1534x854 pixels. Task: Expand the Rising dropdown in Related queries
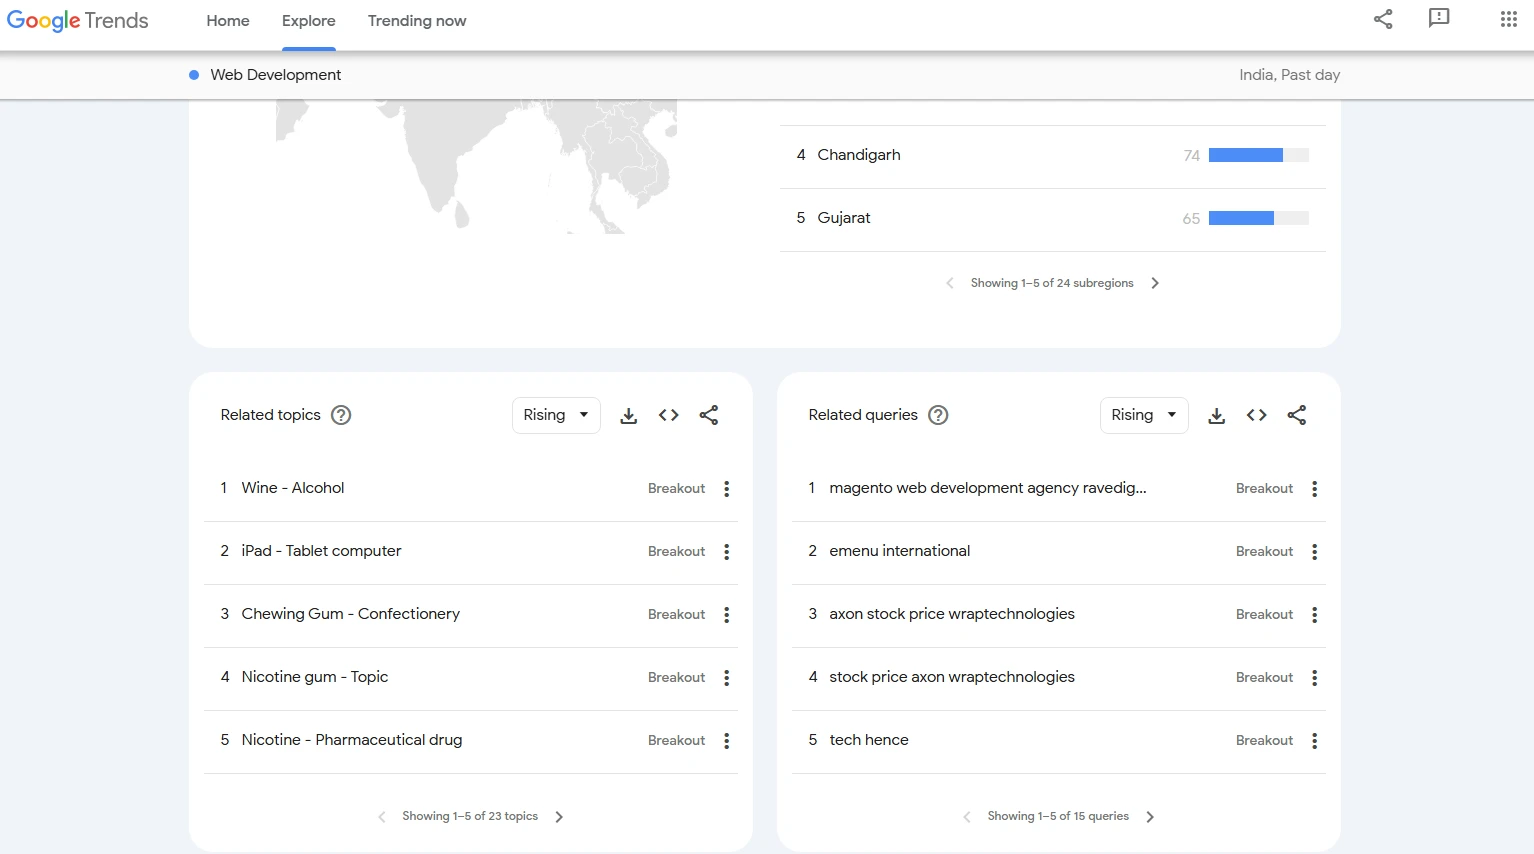click(x=1144, y=415)
